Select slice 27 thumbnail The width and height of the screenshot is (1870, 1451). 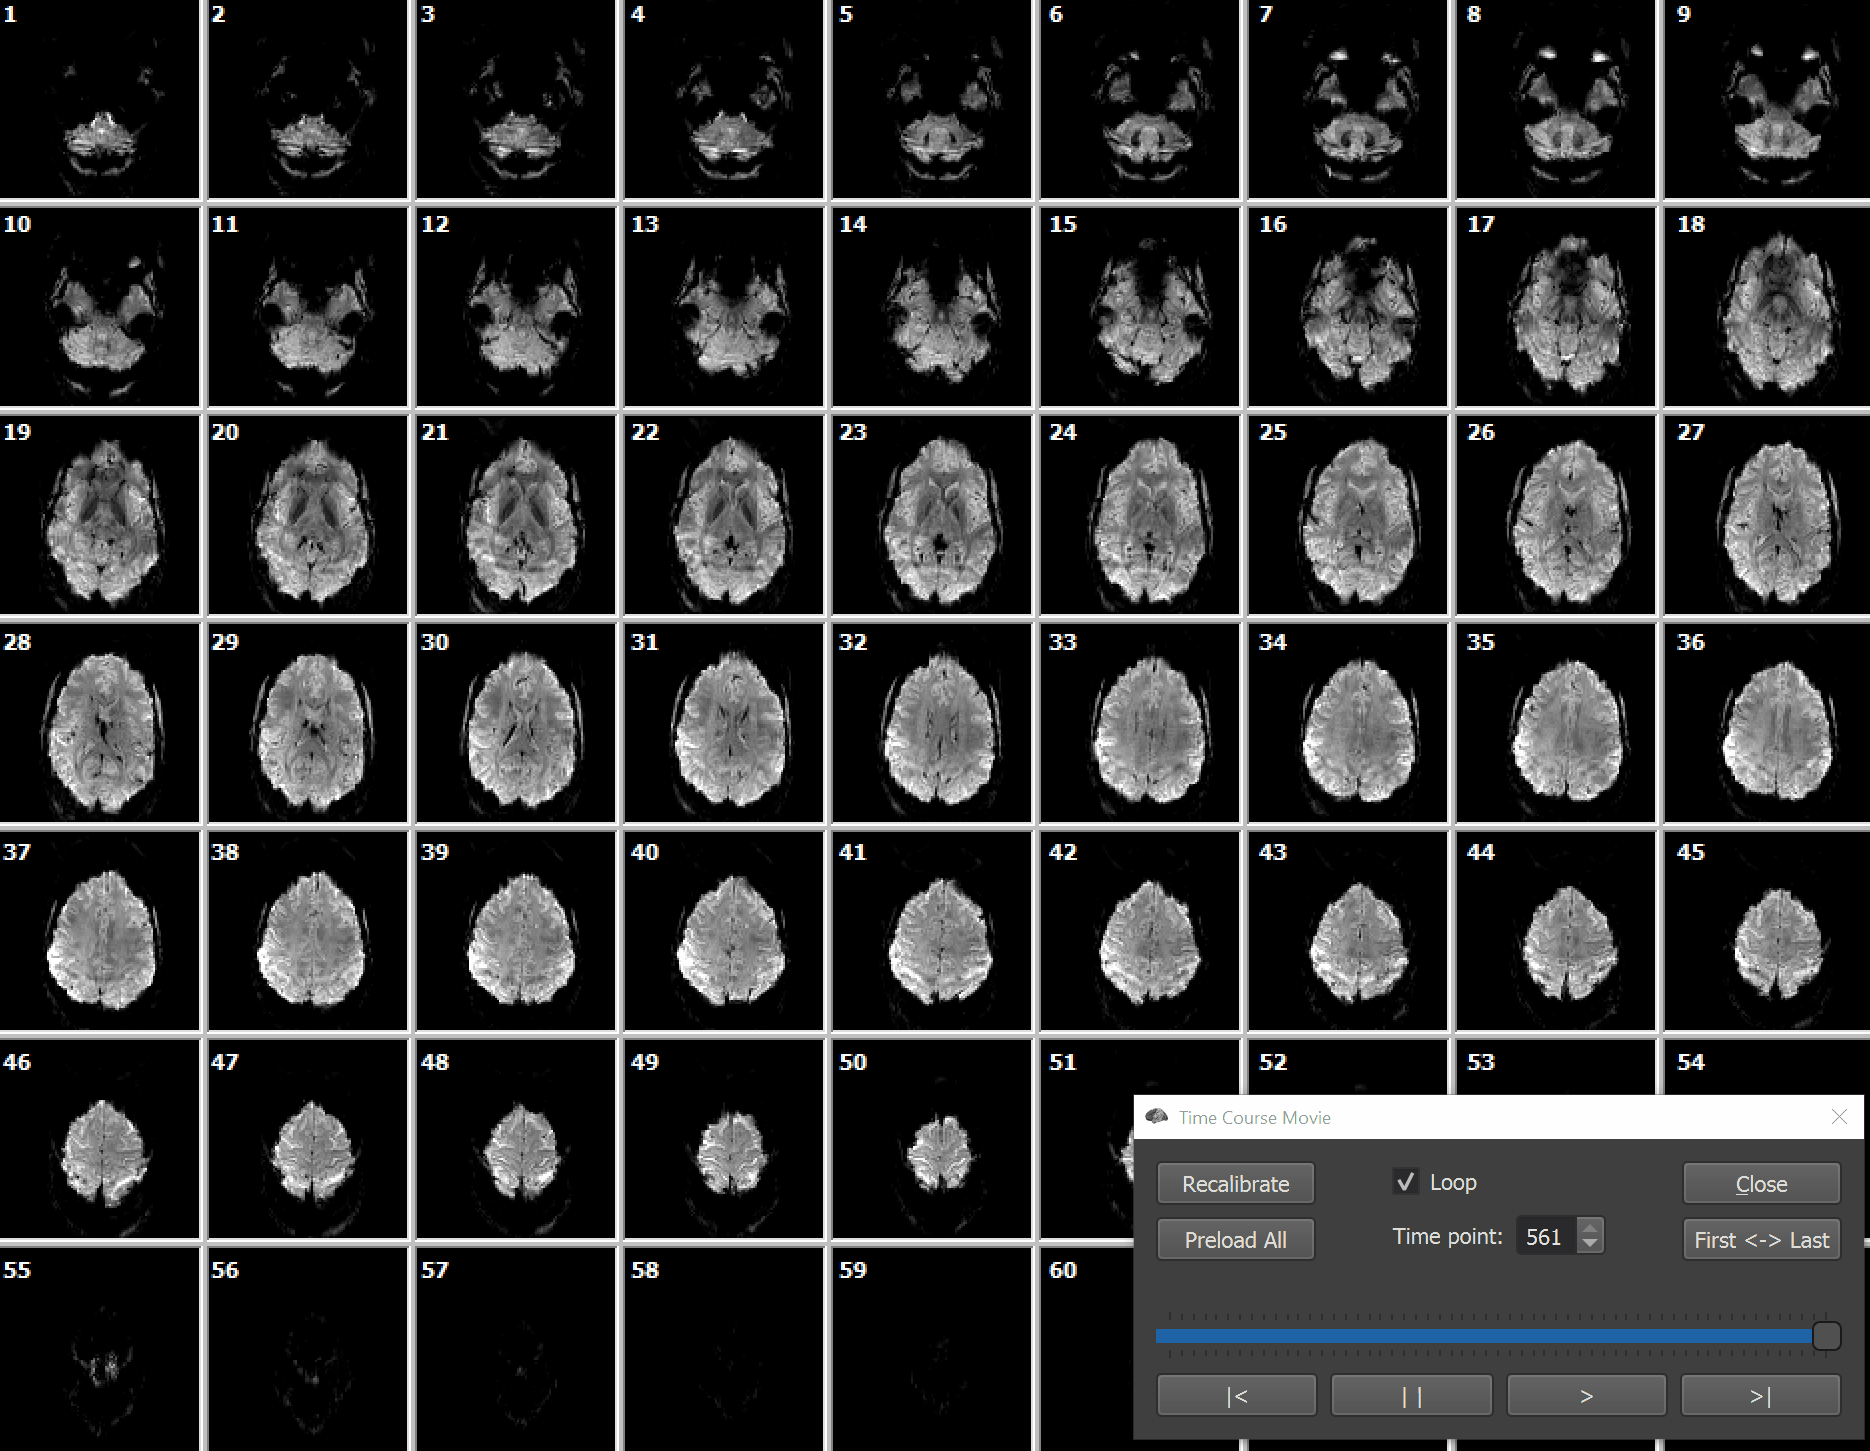[1767, 515]
